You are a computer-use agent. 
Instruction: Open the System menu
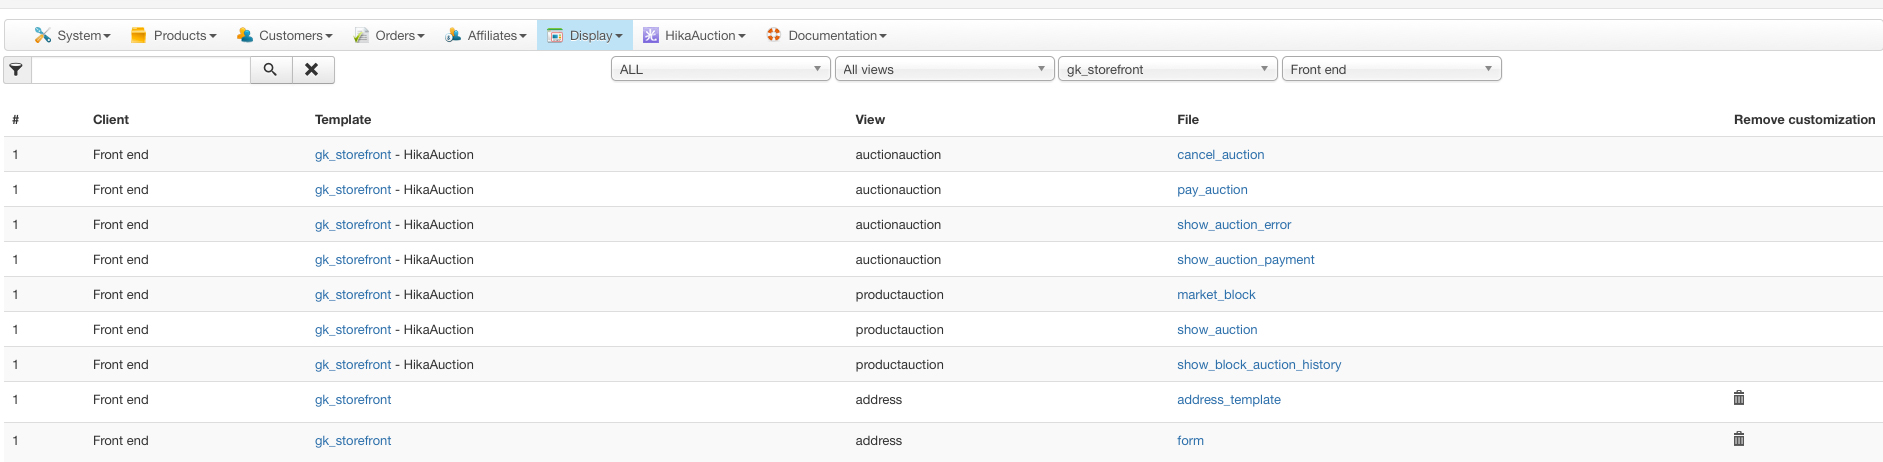coord(73,36)
